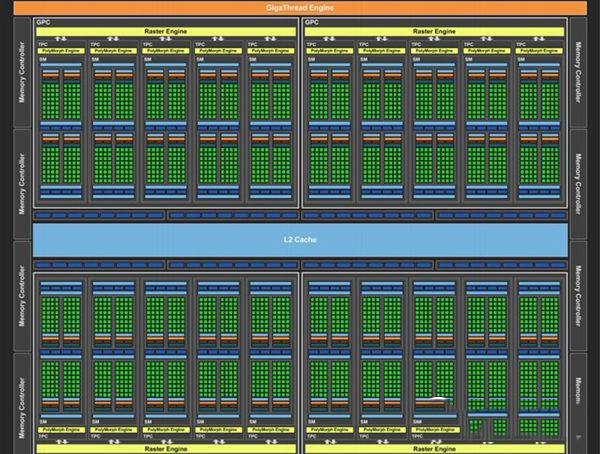This screenshot has height=454, width=600.
Task: Select the topmost Memory Controller on the right edge
Action: tap(578, 72)
